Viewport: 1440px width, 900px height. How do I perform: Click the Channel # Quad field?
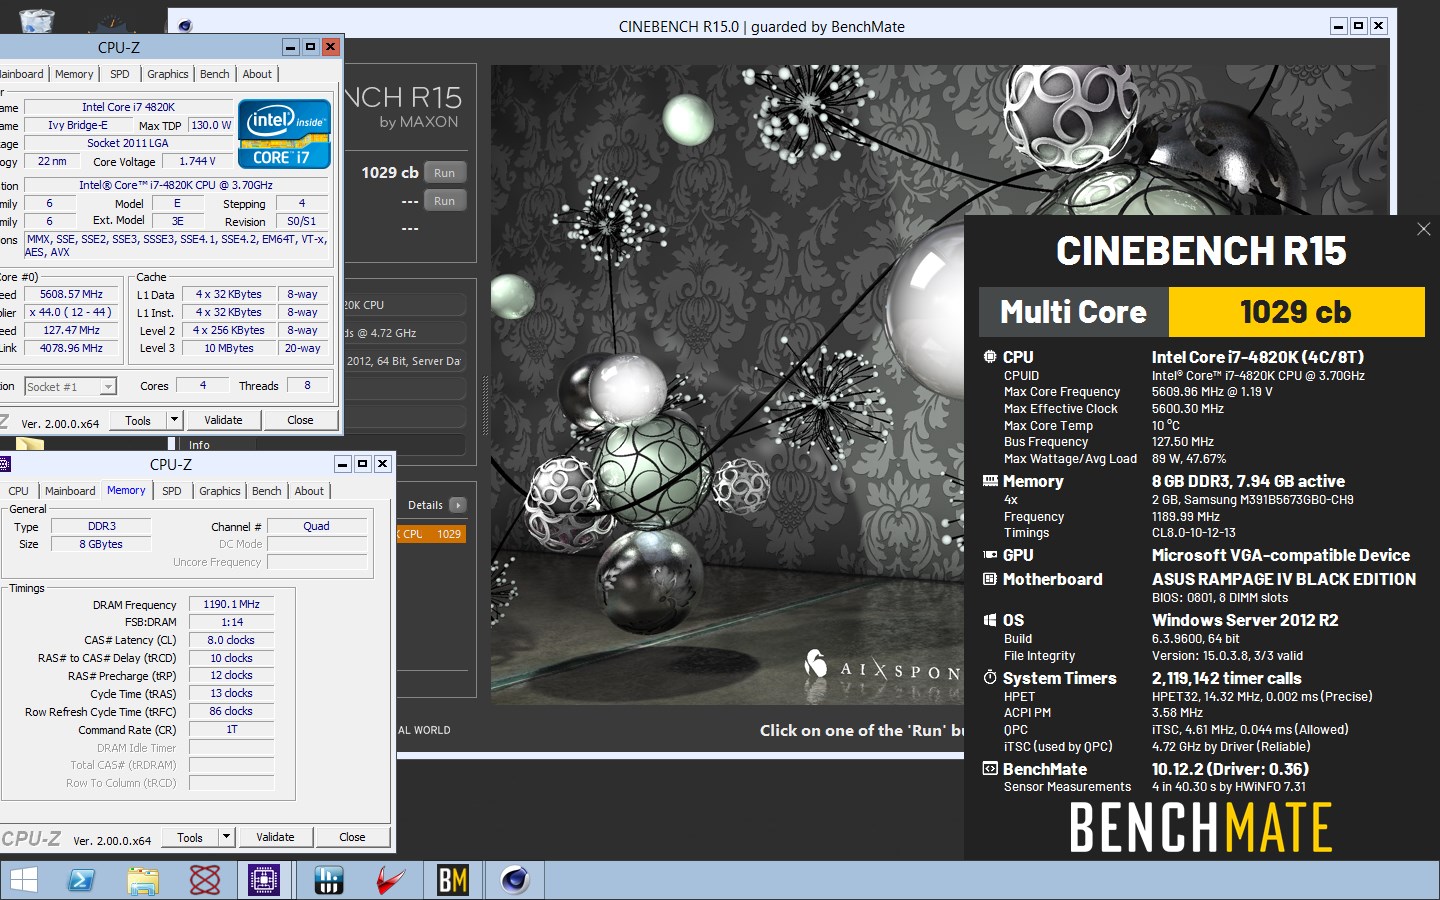point(316,526)
